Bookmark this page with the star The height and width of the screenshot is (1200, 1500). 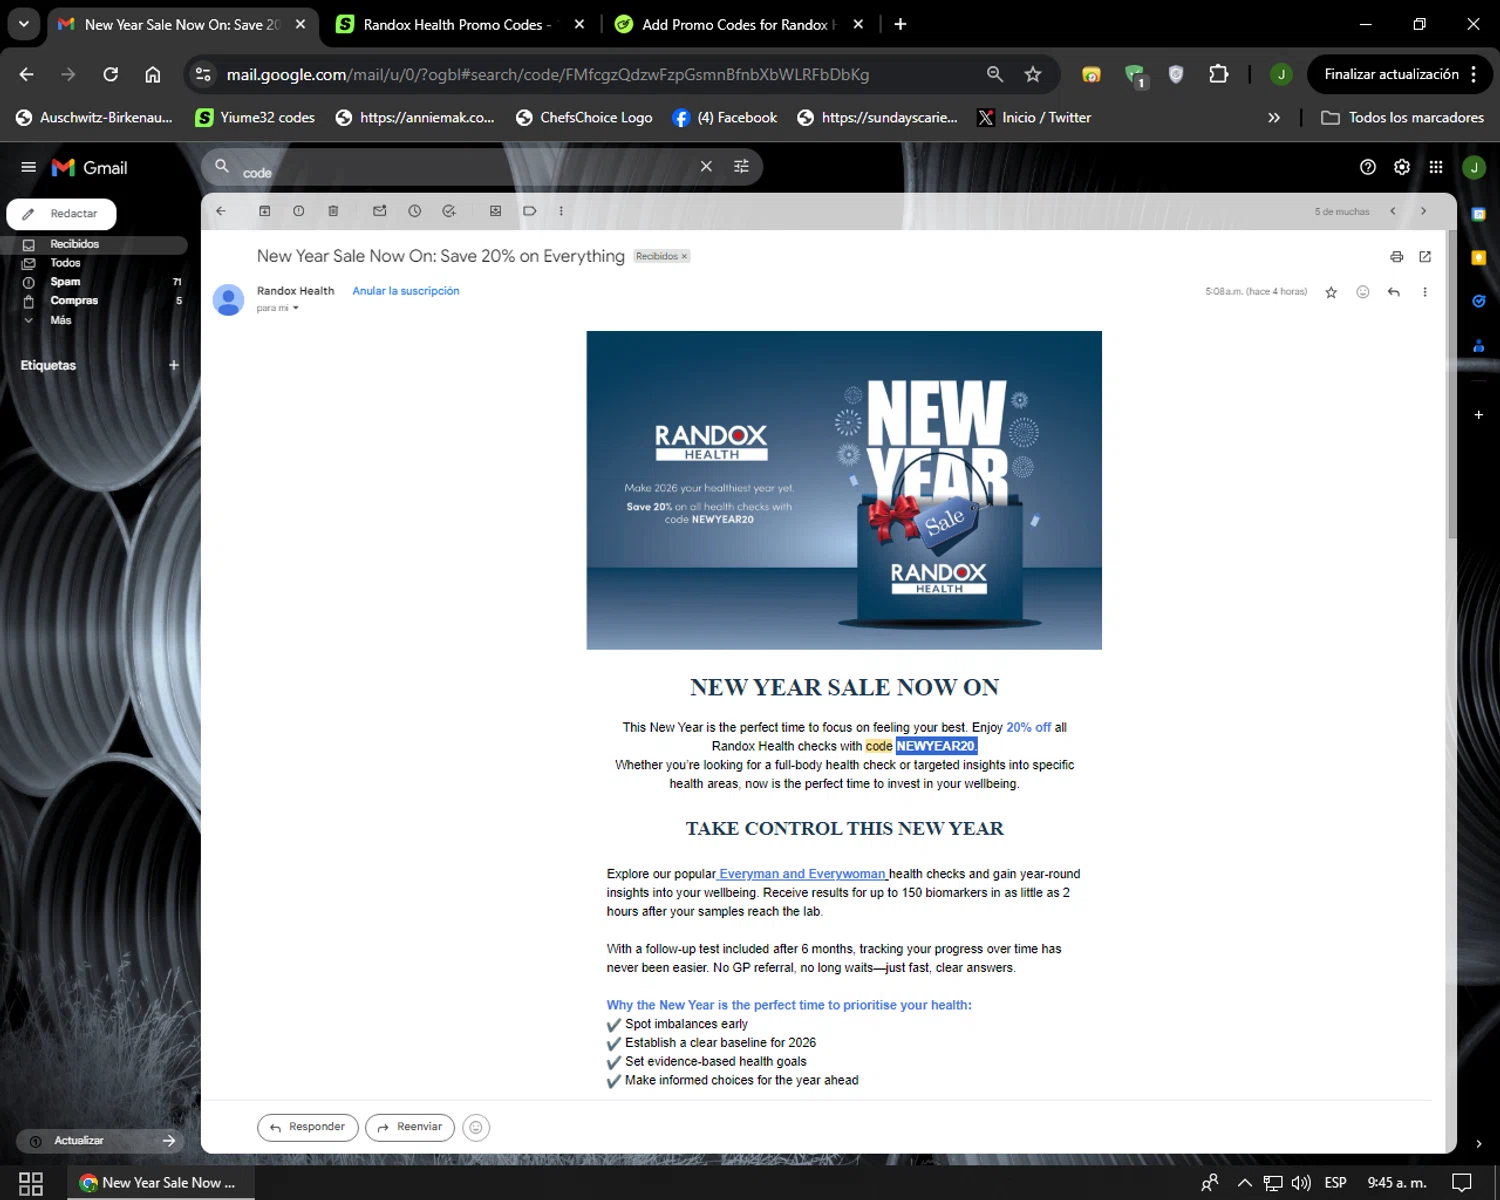[x=1033, y=74]
